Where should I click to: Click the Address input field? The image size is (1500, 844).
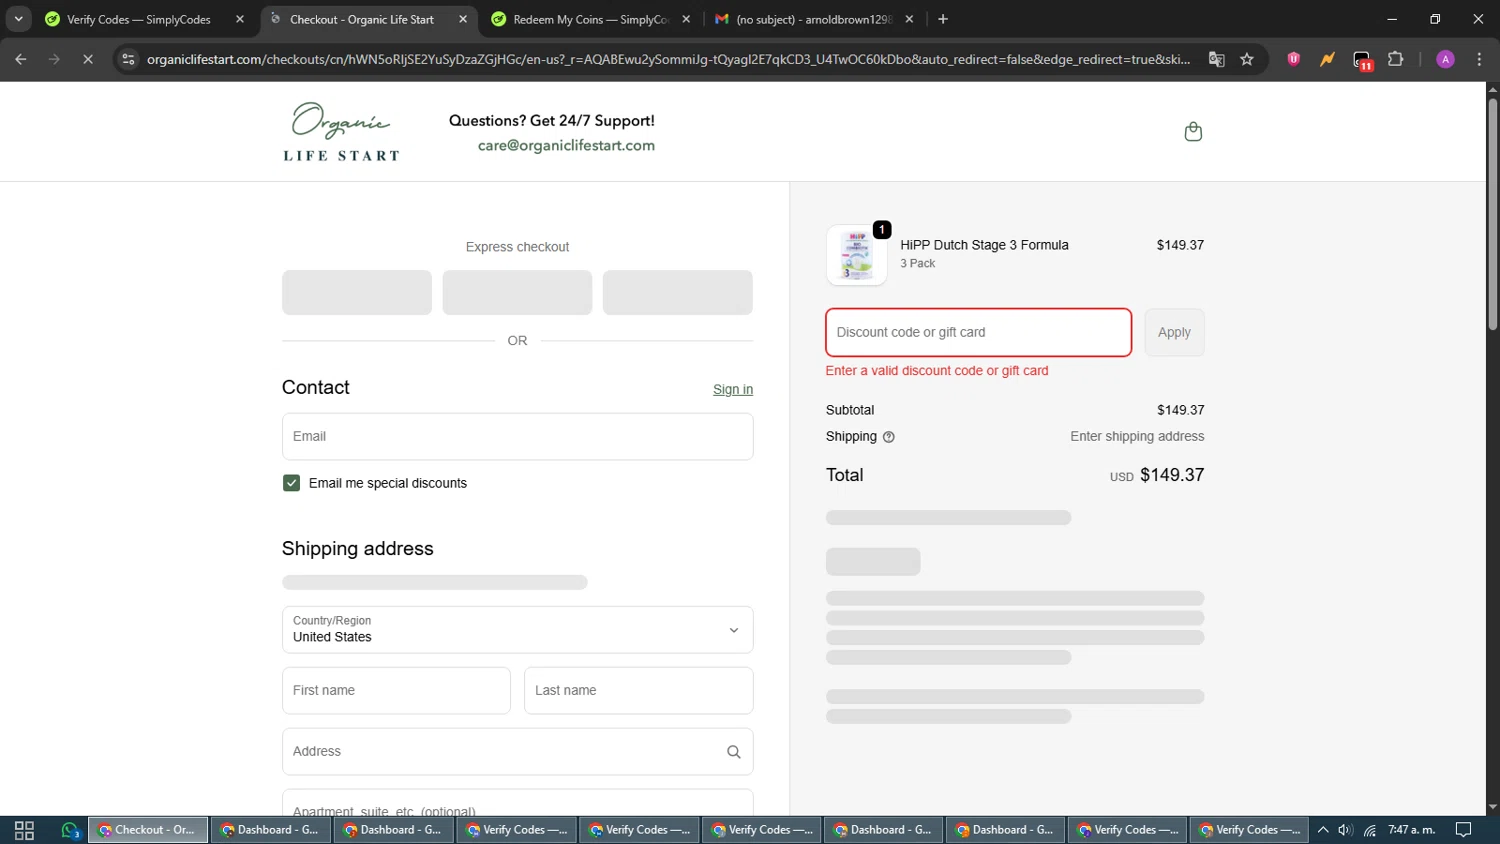517,752
